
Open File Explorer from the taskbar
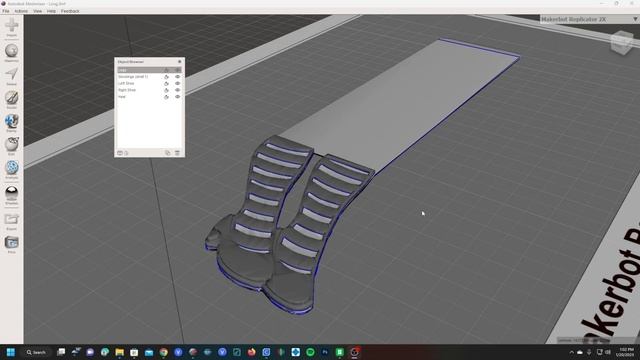click(119, 352)
